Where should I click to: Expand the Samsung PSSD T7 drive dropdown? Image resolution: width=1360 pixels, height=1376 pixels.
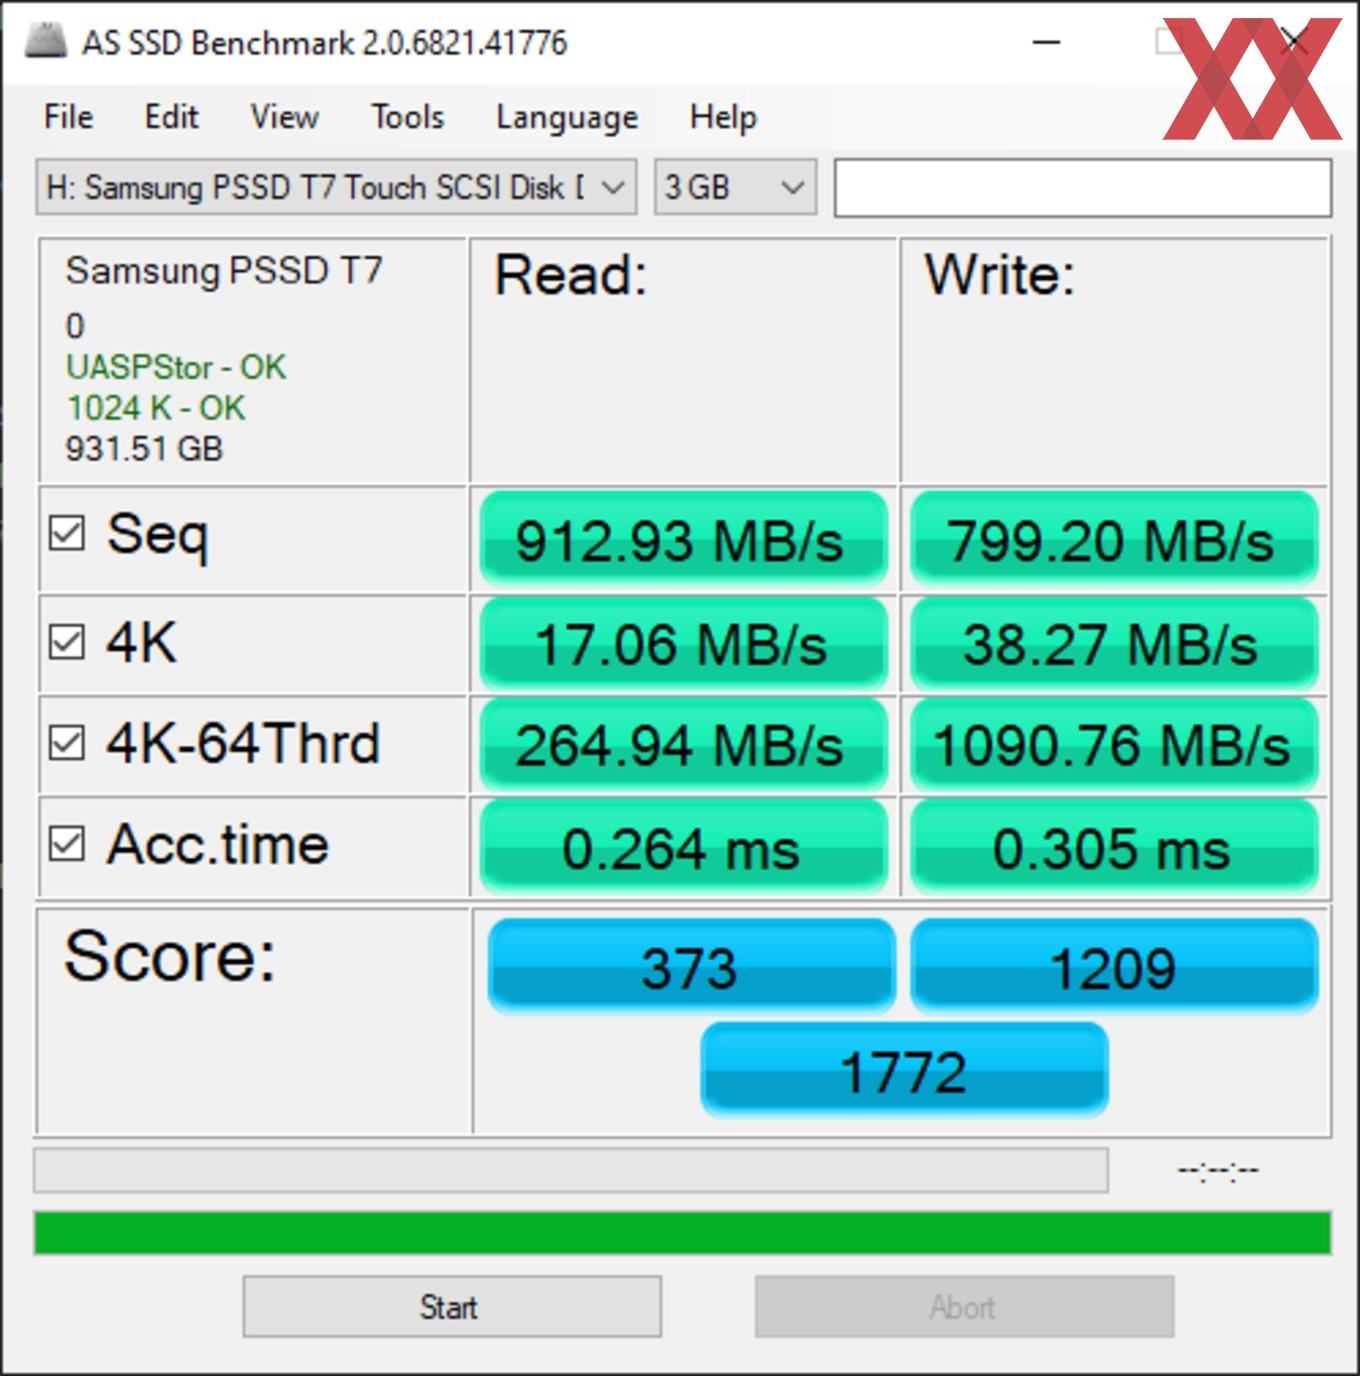coord(336,187)
